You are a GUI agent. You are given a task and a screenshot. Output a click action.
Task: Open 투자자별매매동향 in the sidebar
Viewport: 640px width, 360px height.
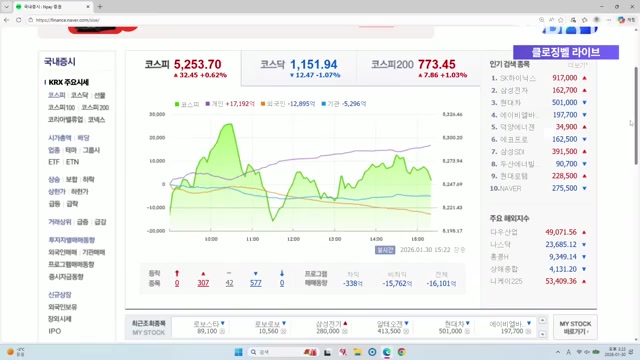(71, 240)
